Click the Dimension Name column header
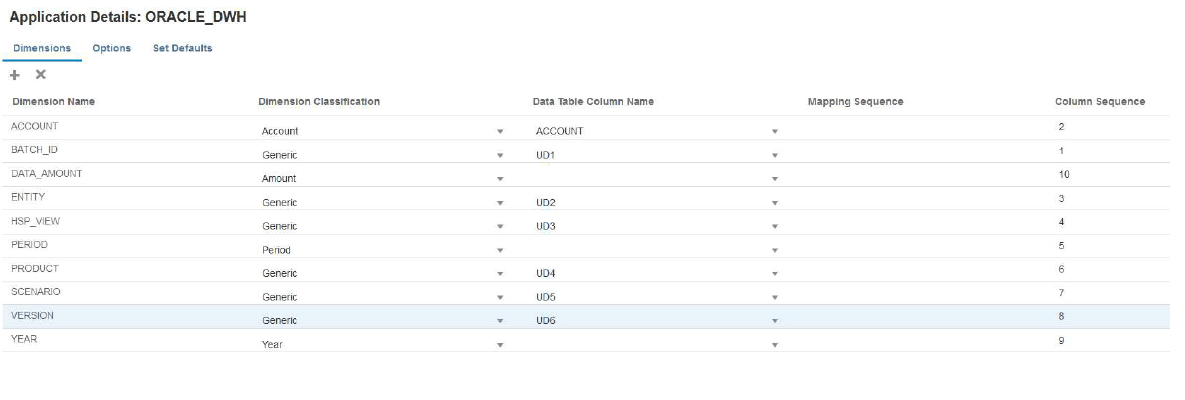This screenshot has height=400, width=1185. (53, 102)
